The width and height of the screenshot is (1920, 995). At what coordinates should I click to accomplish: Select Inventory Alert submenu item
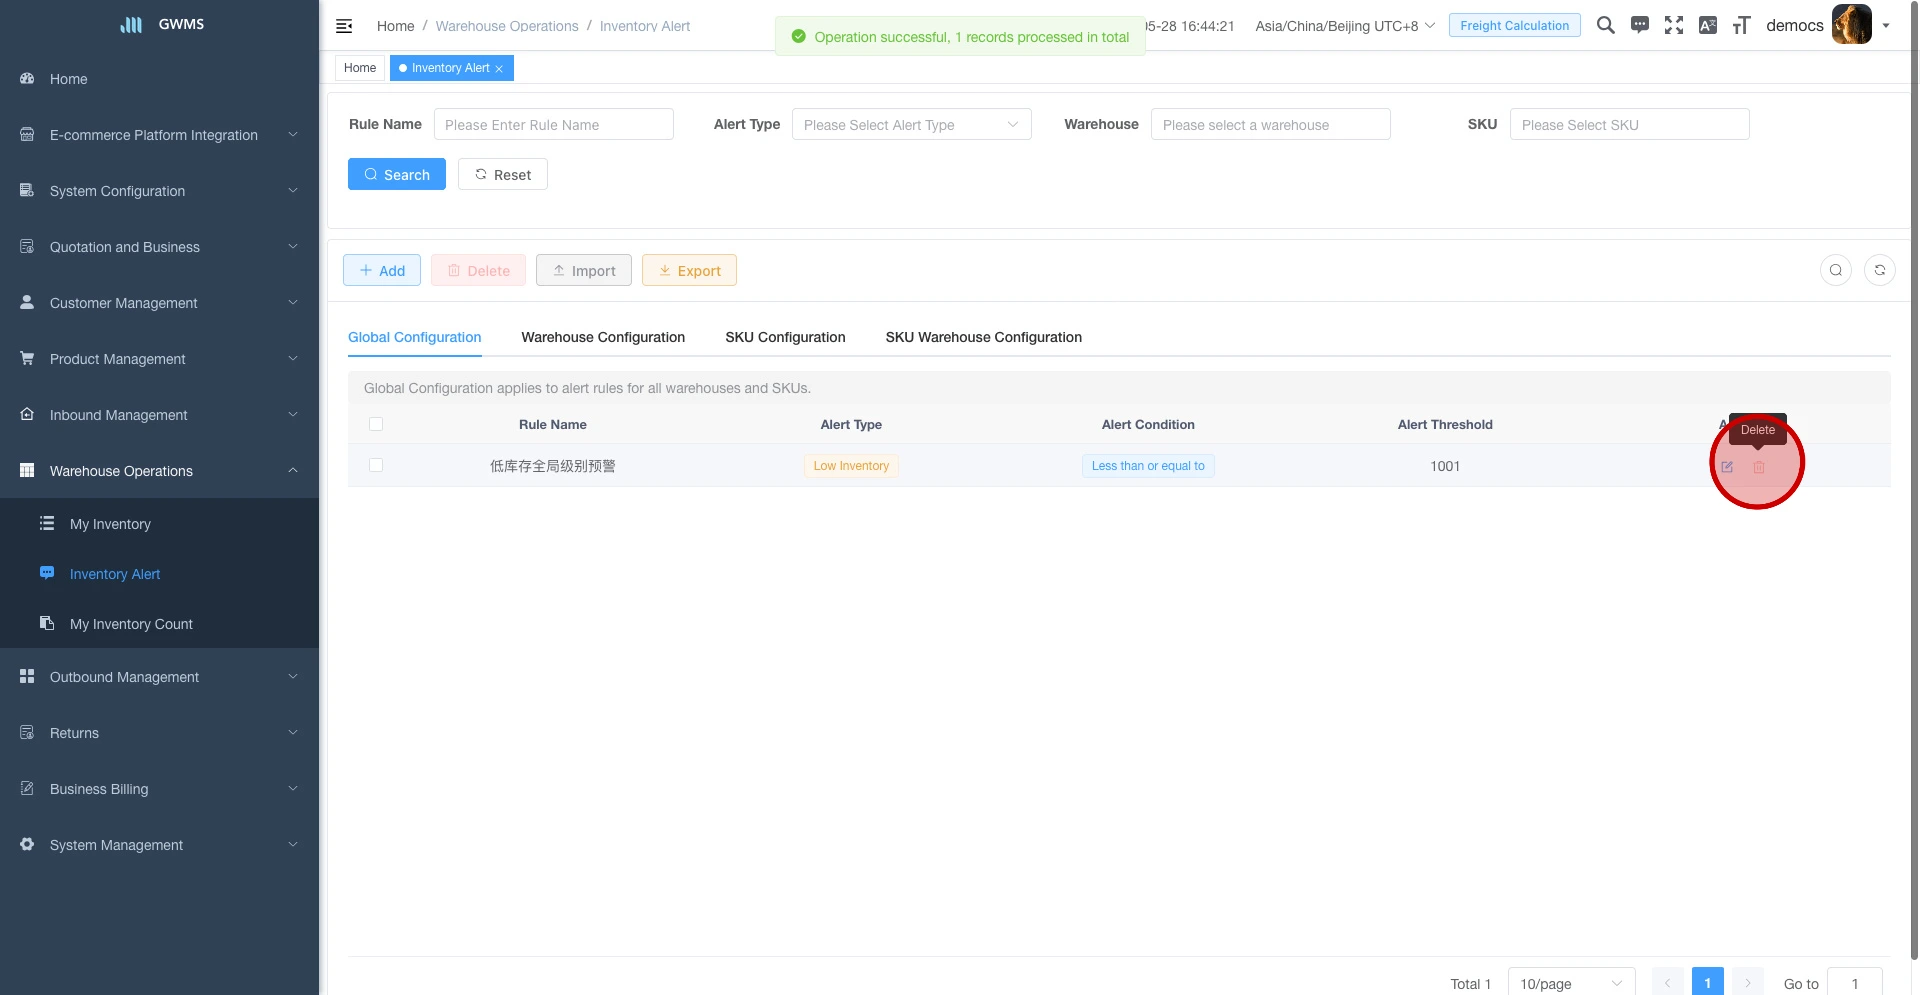[159, 574]
